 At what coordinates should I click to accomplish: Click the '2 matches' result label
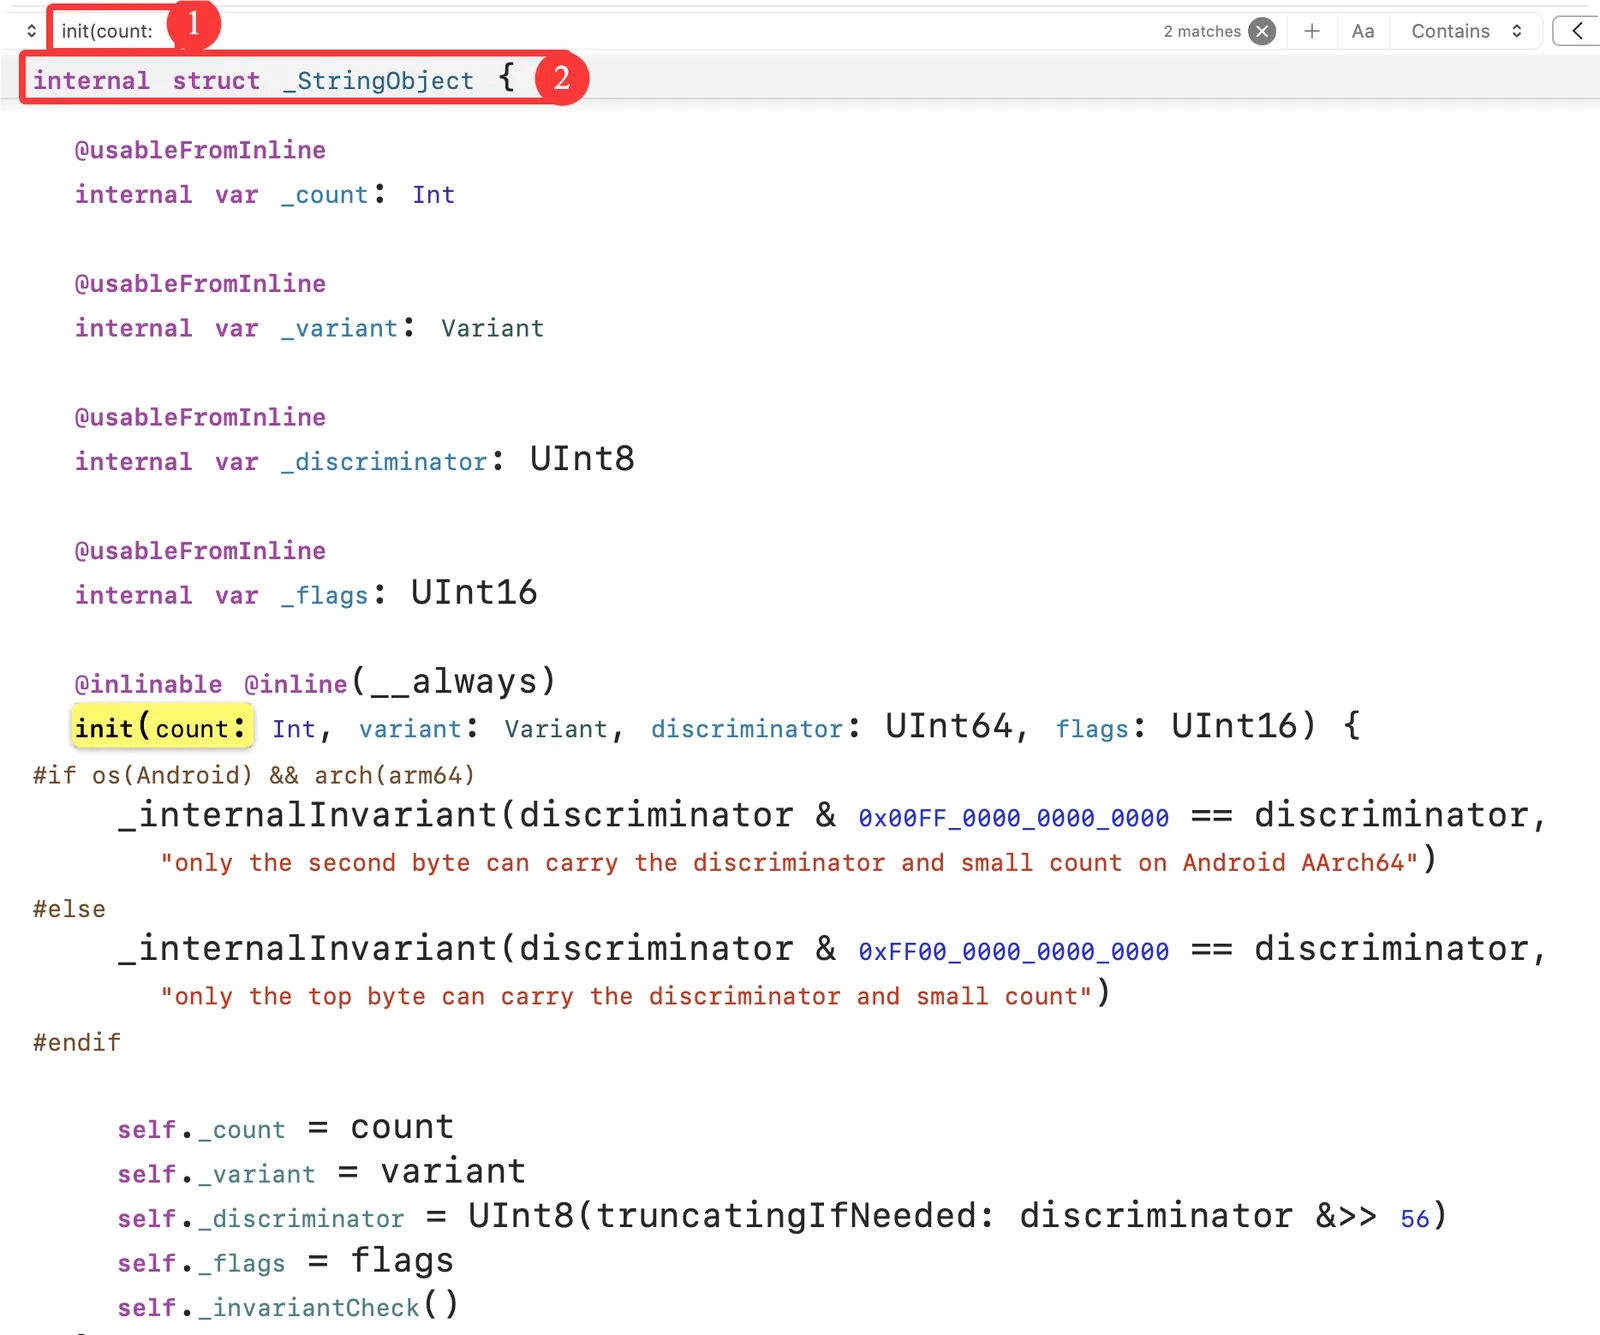pyautogui.click(x=1202, y=31)
